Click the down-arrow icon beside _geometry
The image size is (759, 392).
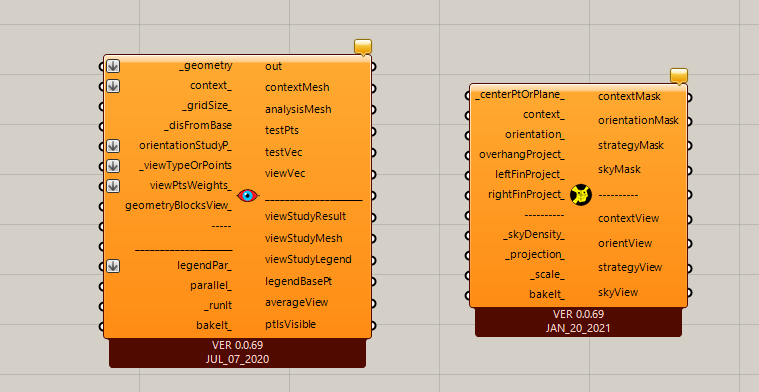click(x=113, y=66)
